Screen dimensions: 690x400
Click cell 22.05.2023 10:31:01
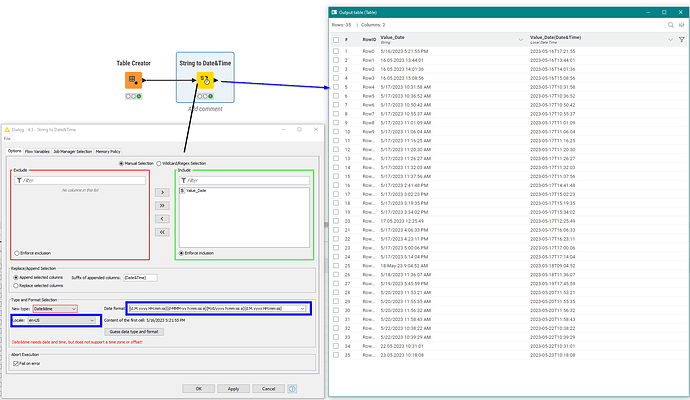point(402,346)
